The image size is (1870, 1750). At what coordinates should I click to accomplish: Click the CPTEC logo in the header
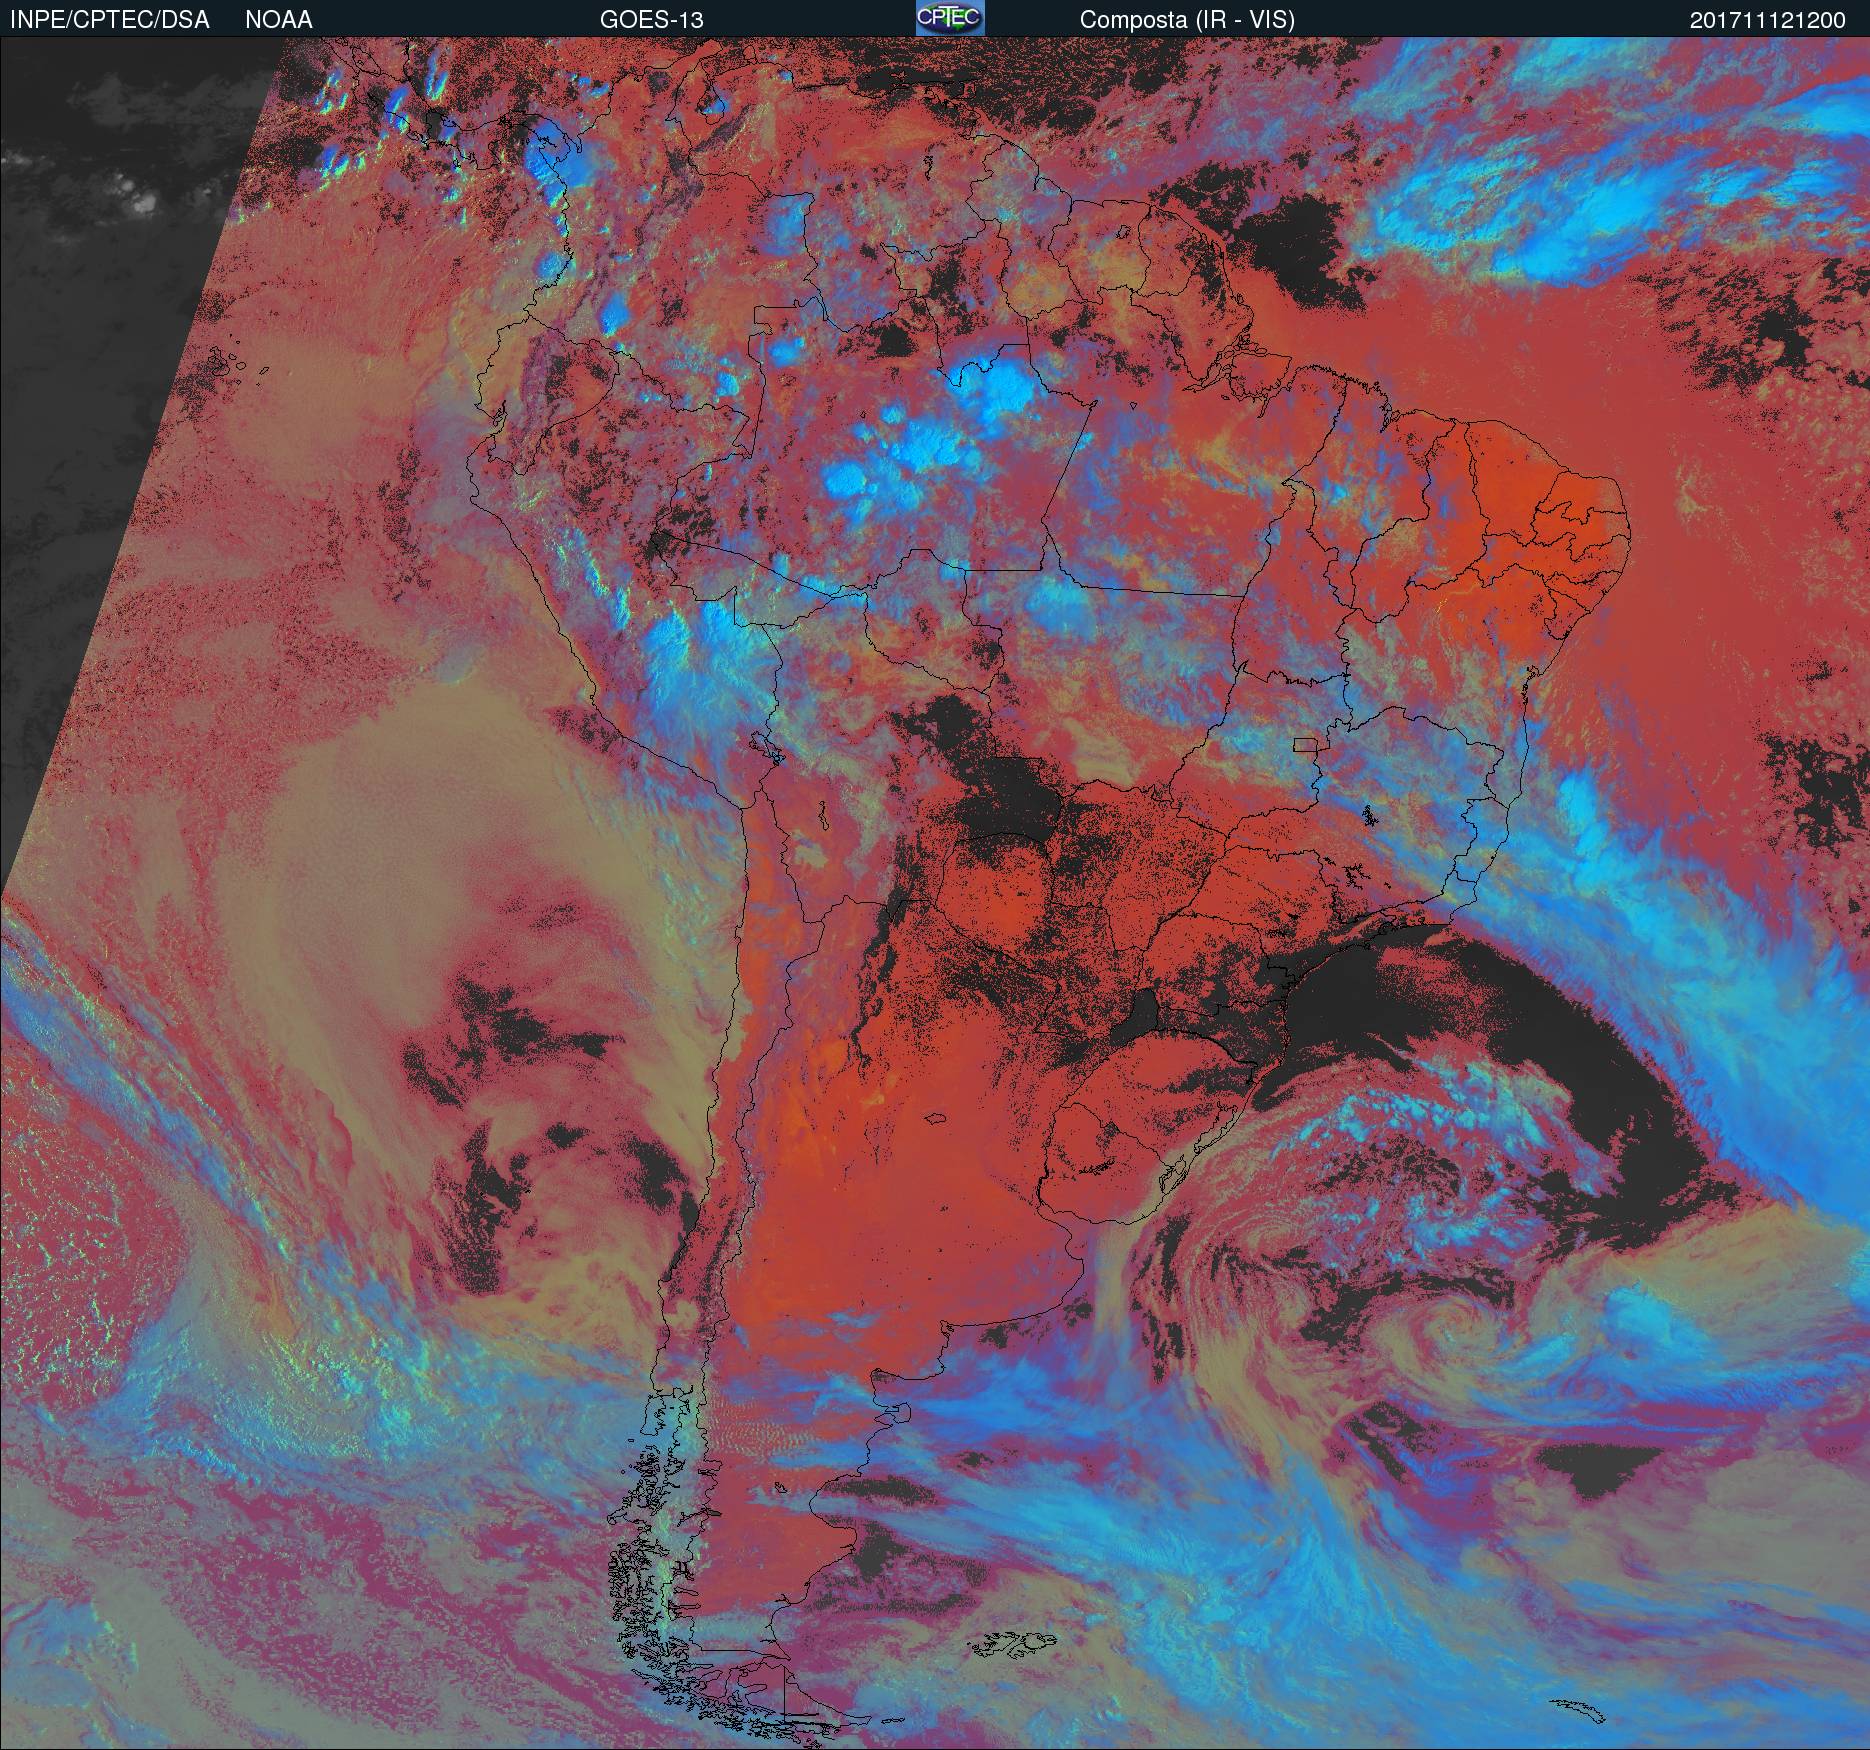(950, 18)
